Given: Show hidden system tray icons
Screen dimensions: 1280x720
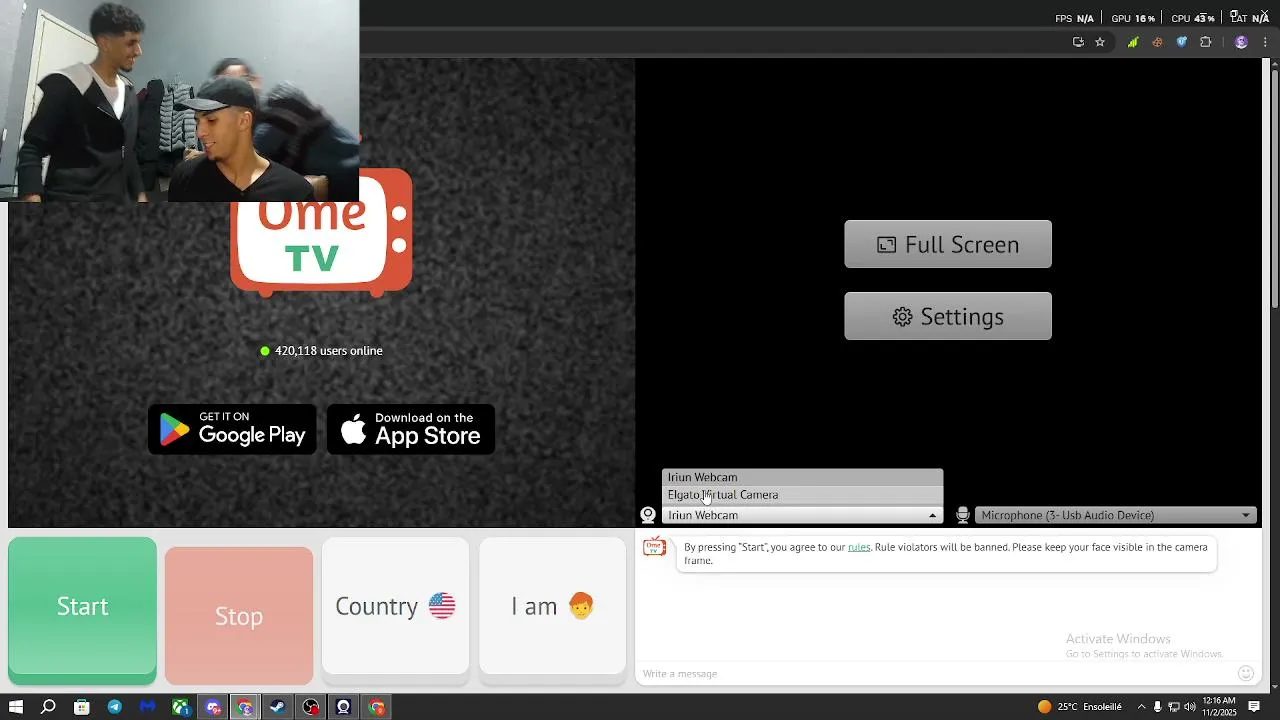Looking at the screenshot, I should click(x=1141, y=707).
